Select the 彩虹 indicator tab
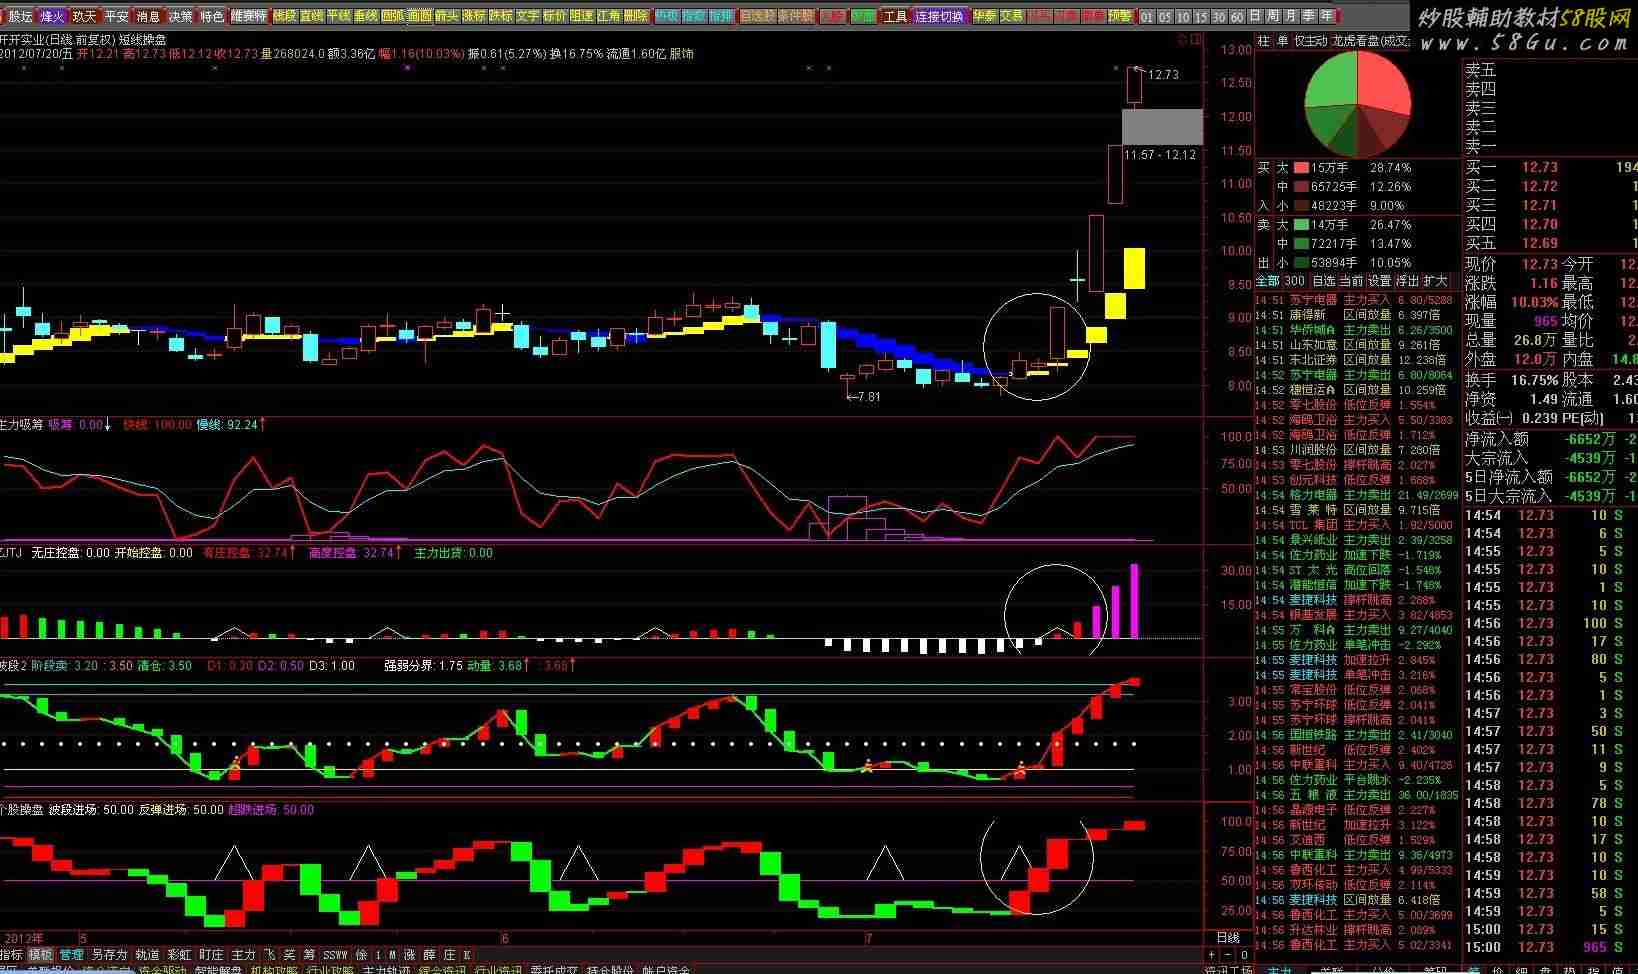Screen dimensions: 1638x974 pos(179,955)
